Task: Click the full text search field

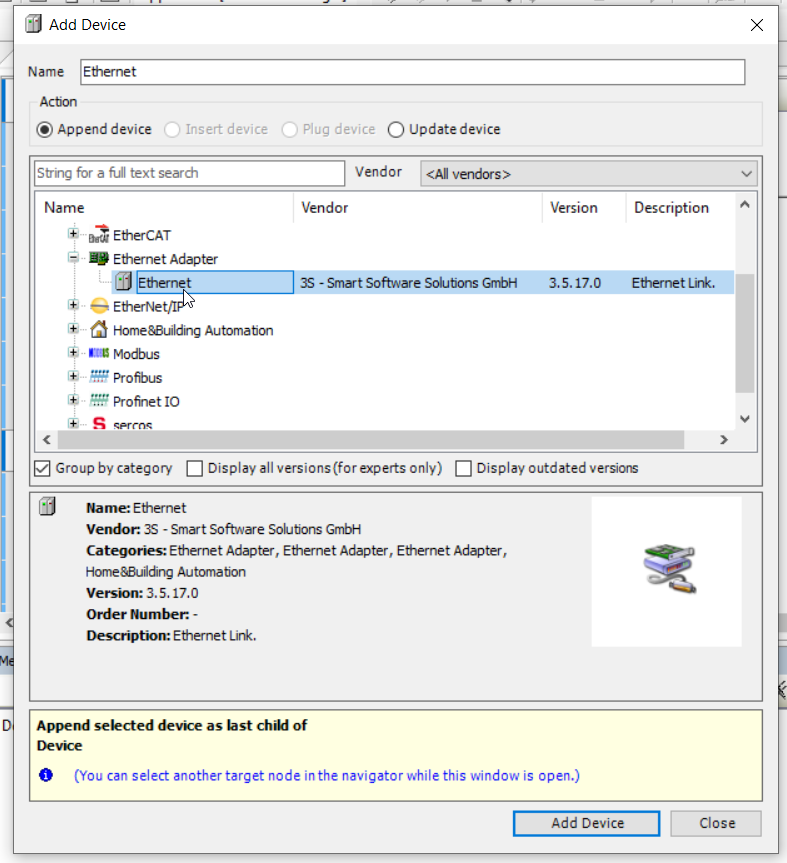Action: tap(189, 173)
